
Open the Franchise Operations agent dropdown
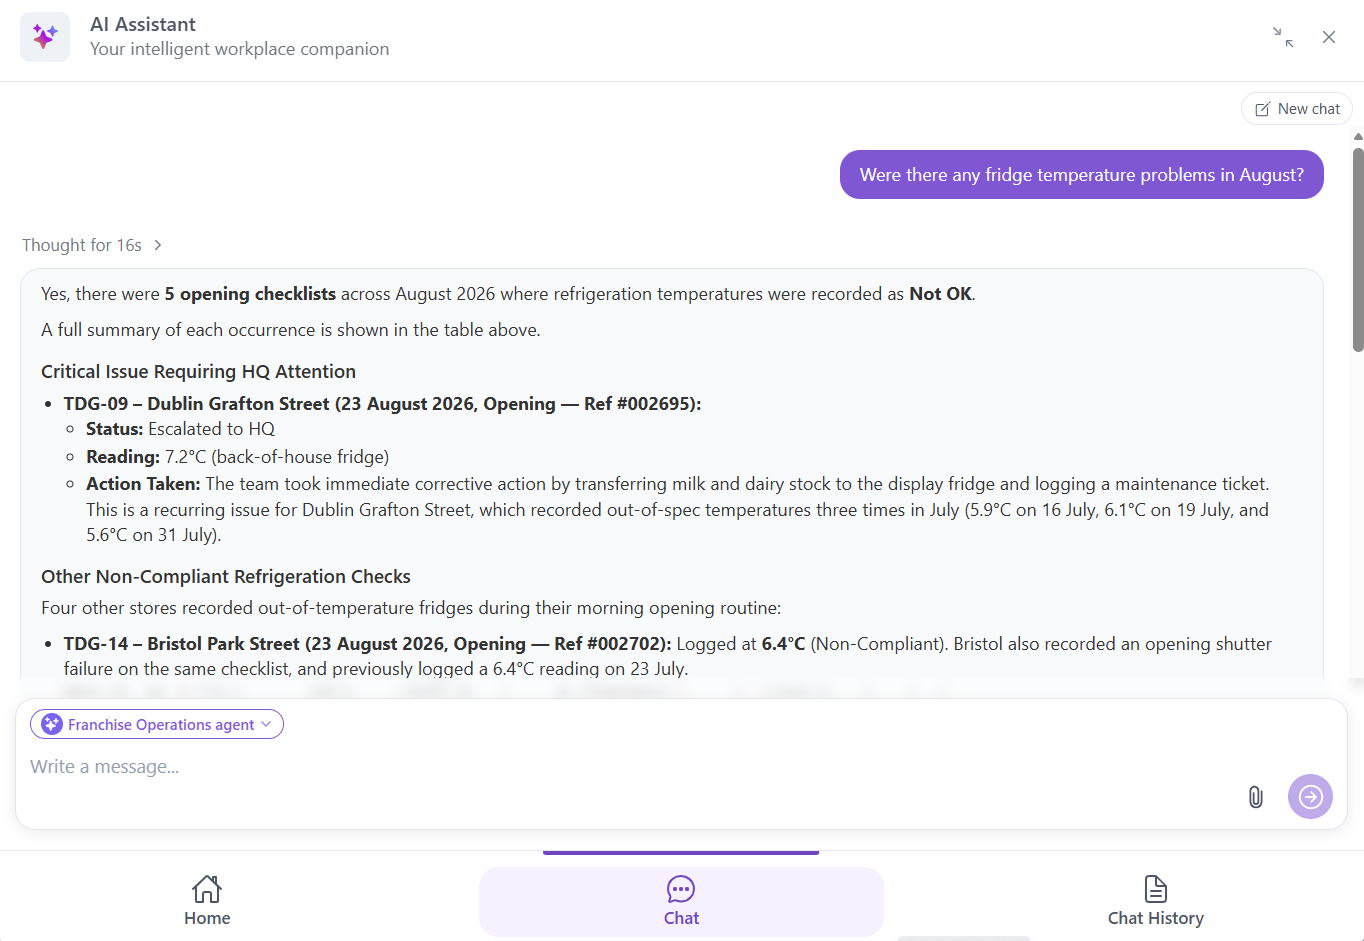pyautogui.click(x=157, y=724)
